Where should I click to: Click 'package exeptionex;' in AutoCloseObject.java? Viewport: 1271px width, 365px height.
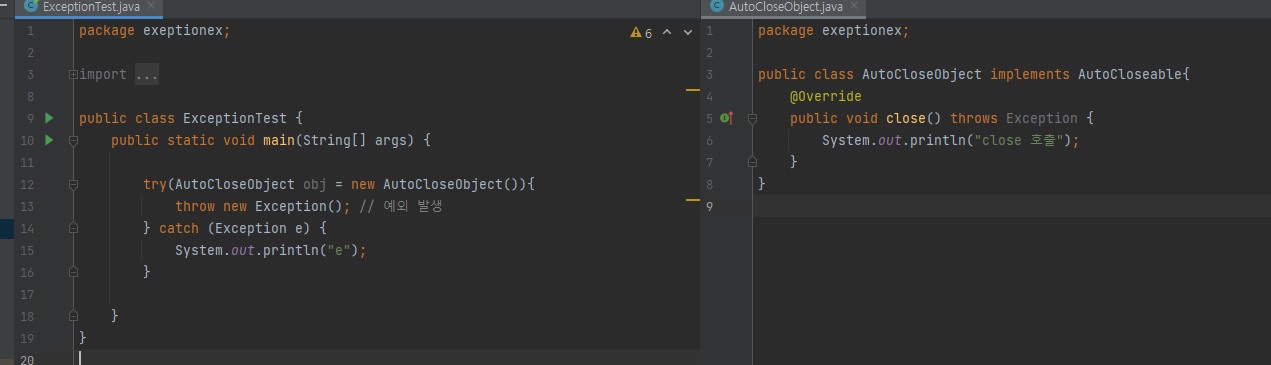tap(834, 31)
